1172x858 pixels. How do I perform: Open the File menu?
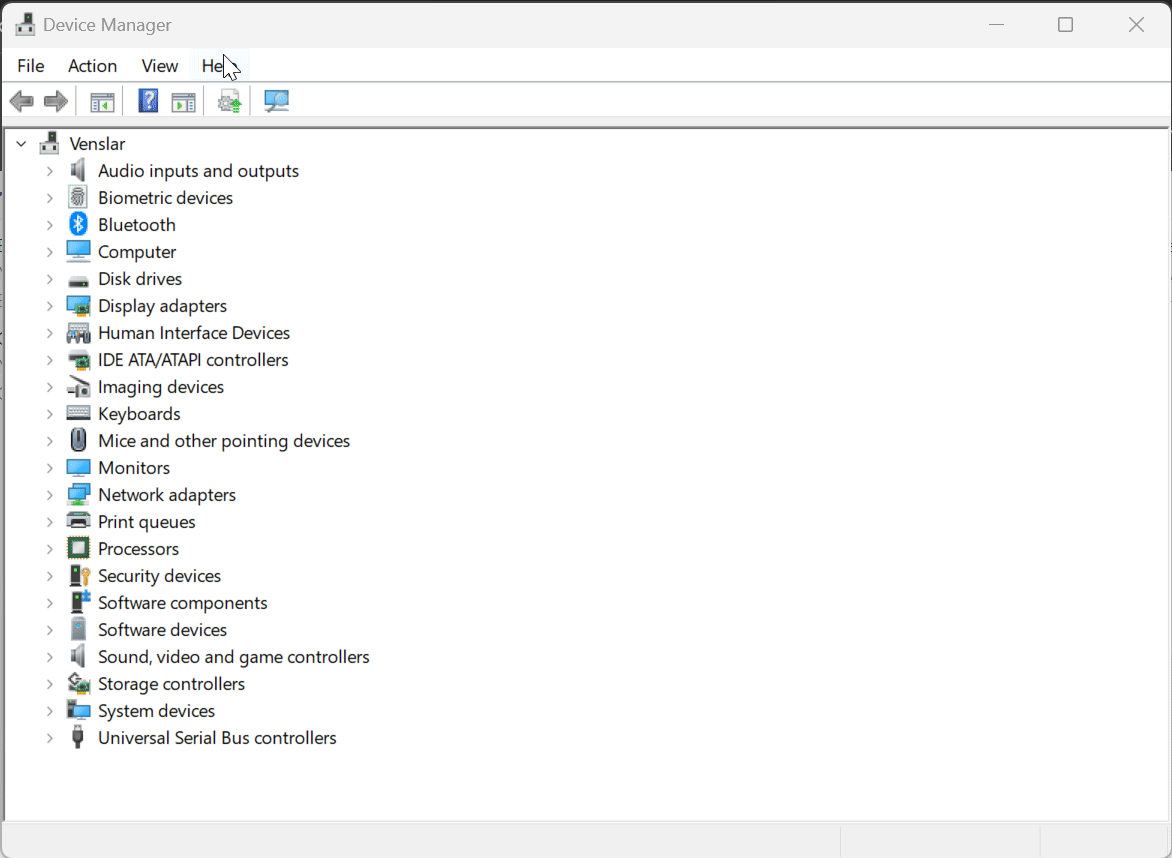(x=31, y=66)
